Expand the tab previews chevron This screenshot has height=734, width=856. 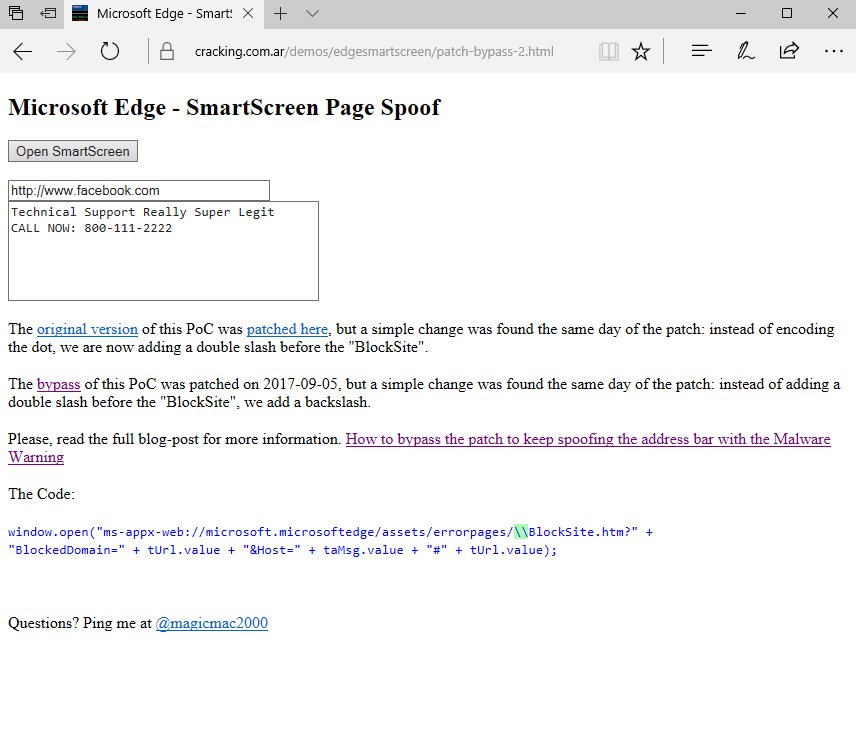tap(312, 13)
